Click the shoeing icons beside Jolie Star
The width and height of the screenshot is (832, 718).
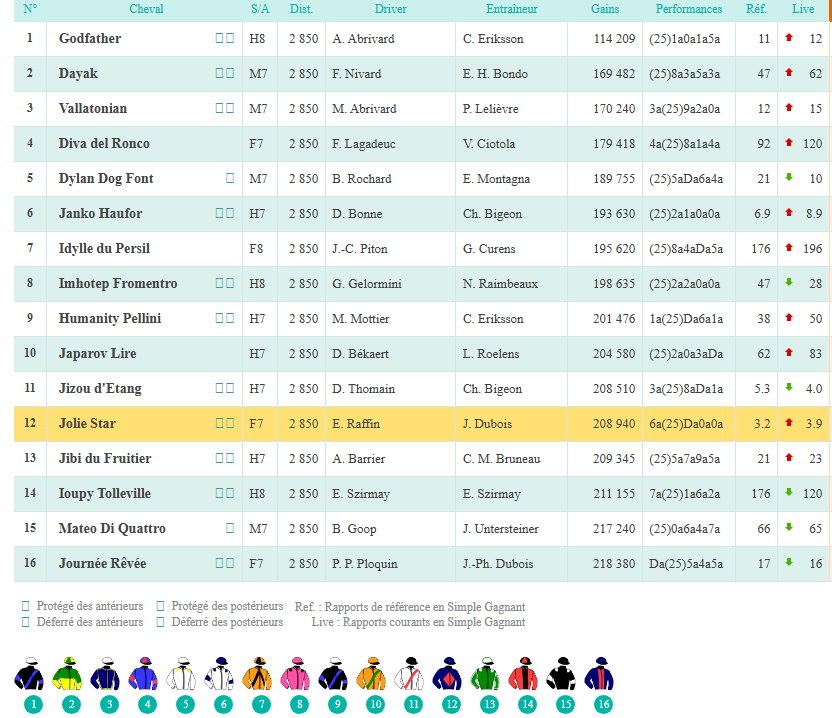[x=224, y=423]
